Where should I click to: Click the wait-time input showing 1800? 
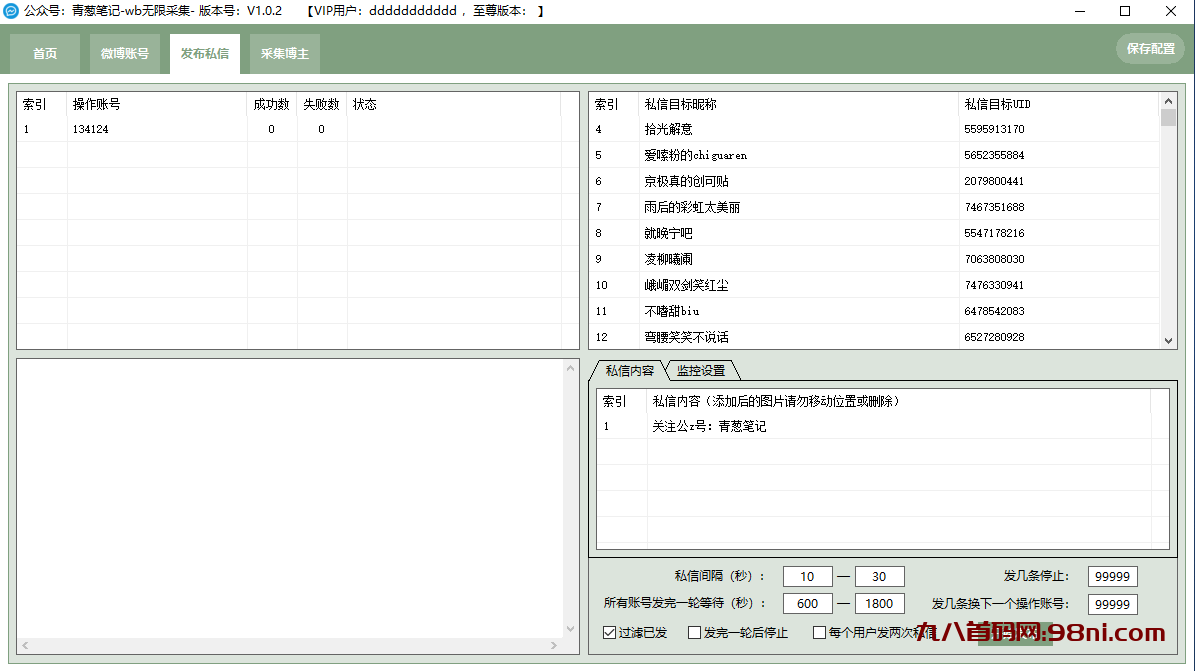pyautogui.click(x=879, y=603)
